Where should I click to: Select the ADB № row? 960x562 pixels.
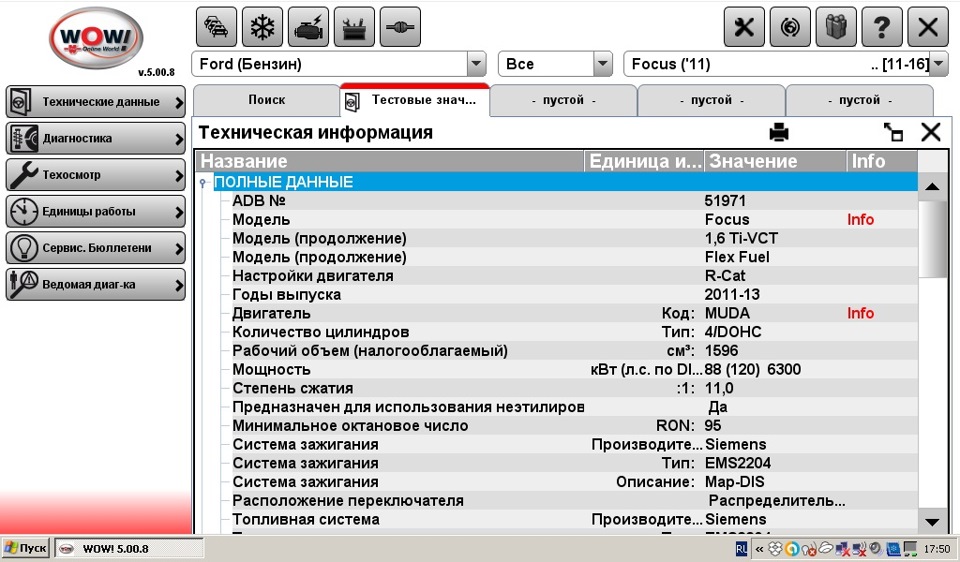tap(574, 201)
